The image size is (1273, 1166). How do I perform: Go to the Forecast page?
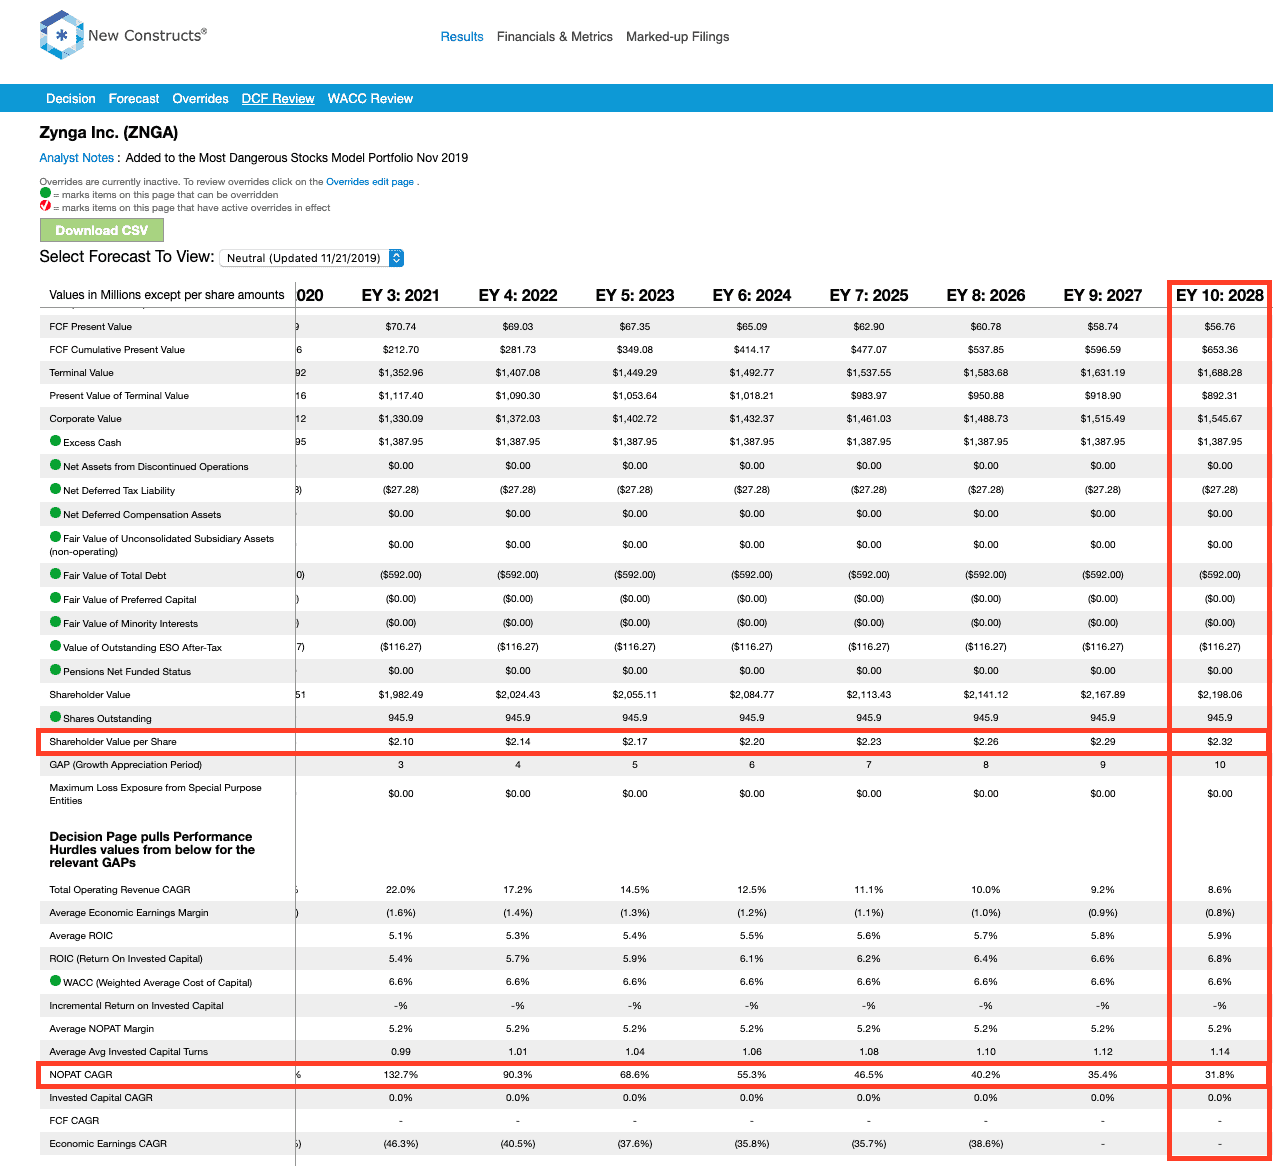point(134,99)
